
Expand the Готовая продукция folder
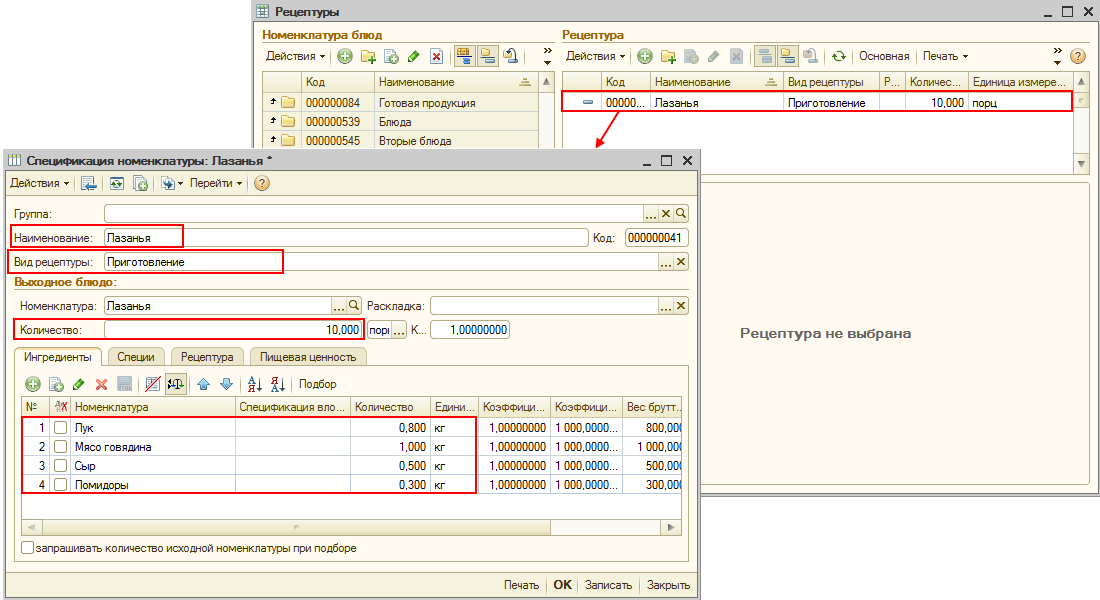272,102
